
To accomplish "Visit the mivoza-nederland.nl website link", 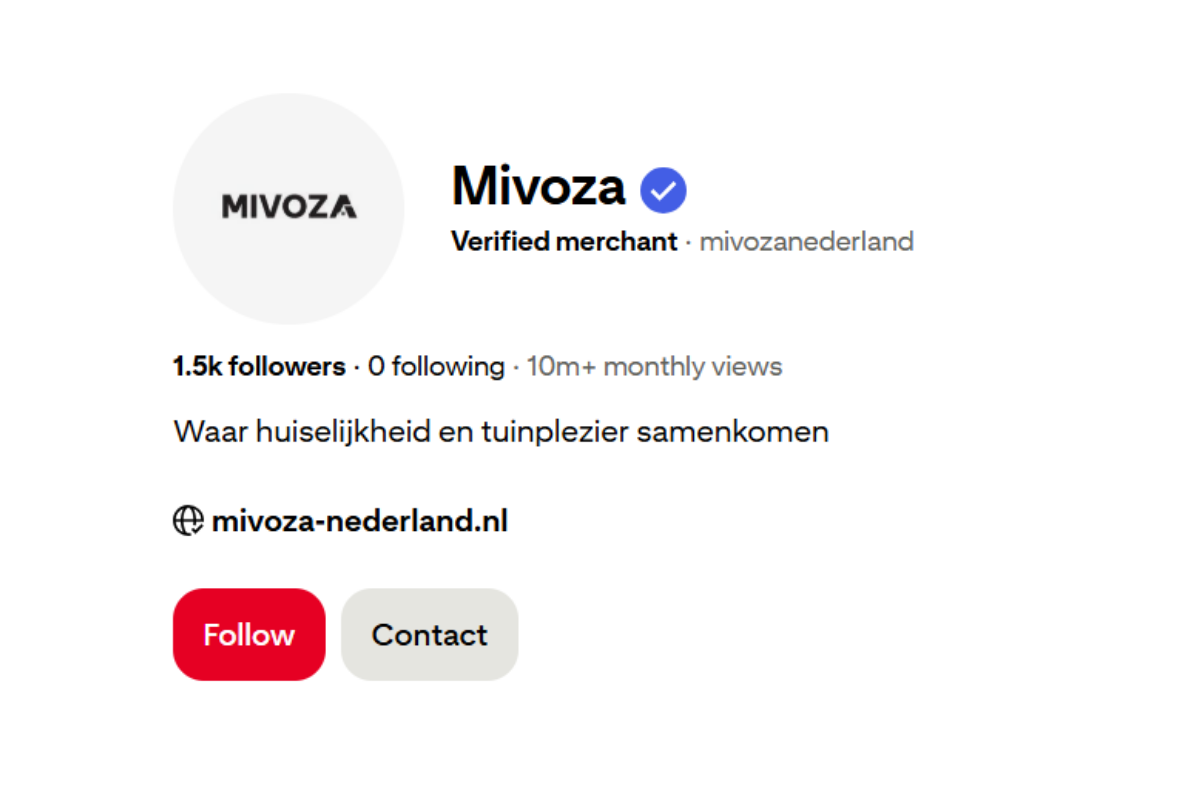I will [359, 521].
